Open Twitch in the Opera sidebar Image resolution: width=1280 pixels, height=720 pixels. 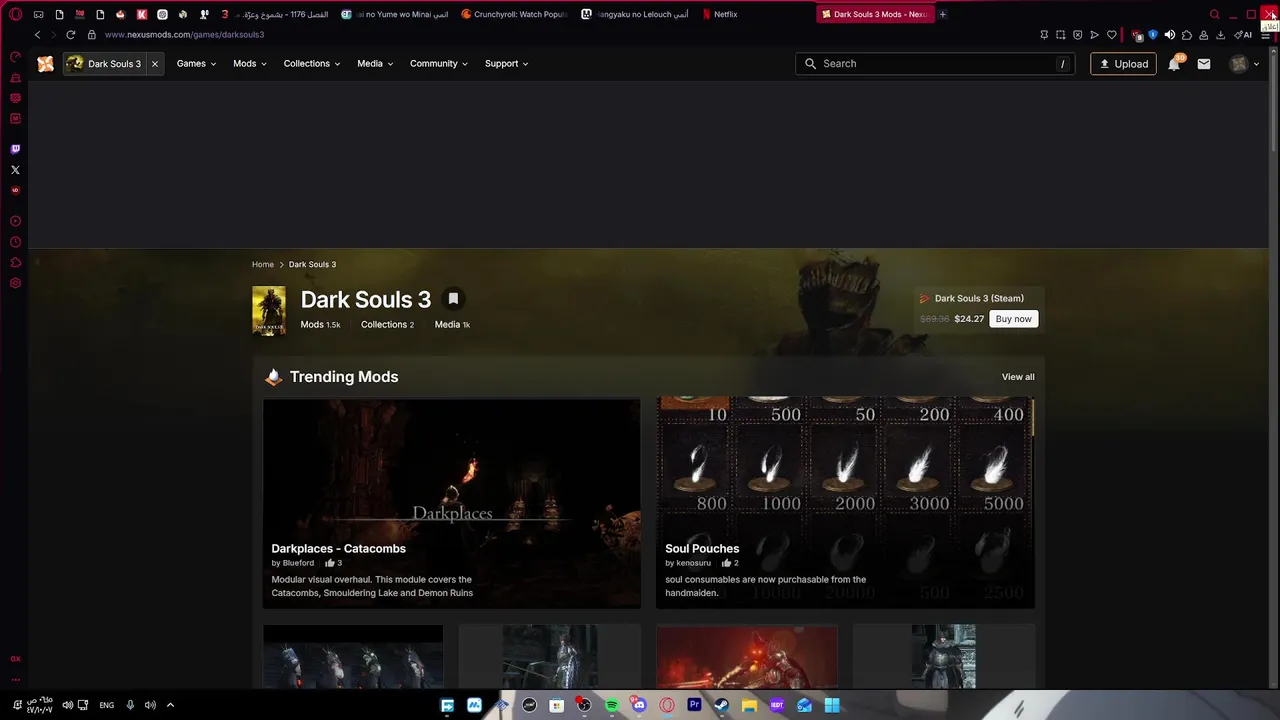[x=15, y=149]
